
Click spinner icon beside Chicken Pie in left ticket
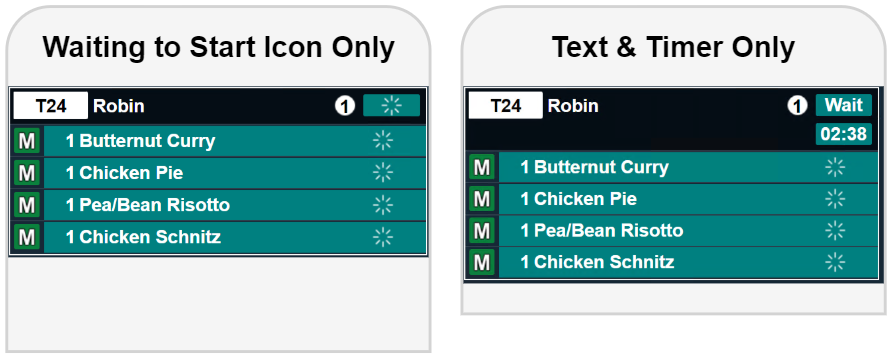(x=383, y=173)
